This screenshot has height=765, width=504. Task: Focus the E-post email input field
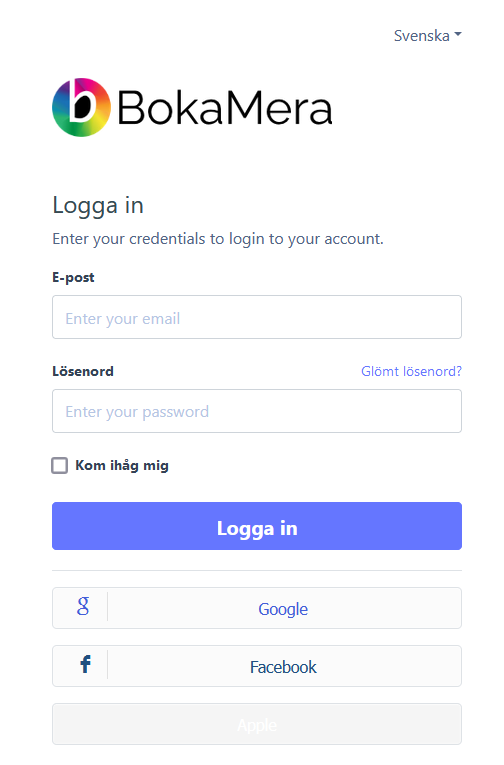coord(257,317)
